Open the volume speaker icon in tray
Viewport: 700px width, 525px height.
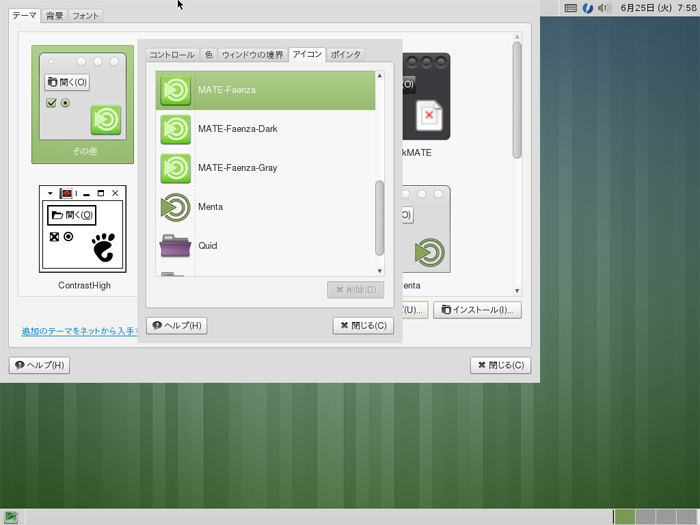point(604,8)
